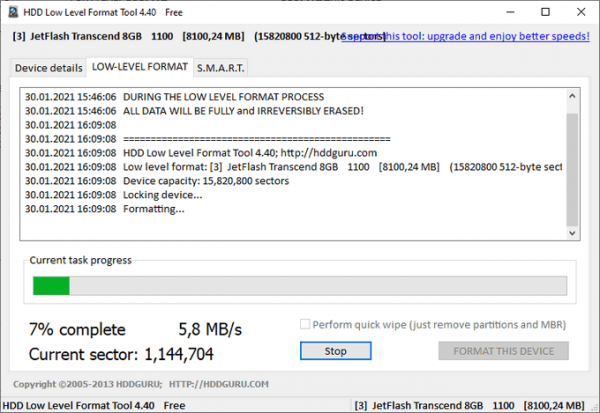Click the 'Current sector: 1,144,704' text

[121, 354]
